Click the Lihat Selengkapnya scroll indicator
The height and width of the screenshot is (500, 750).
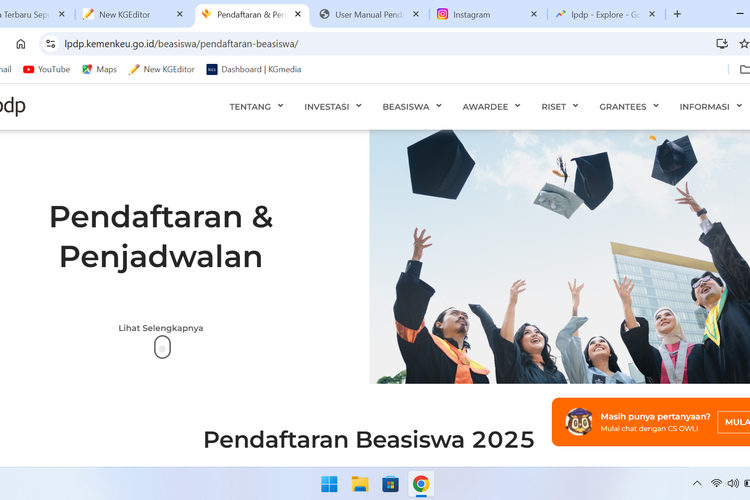pyautogui.click(x=162, y=347)
